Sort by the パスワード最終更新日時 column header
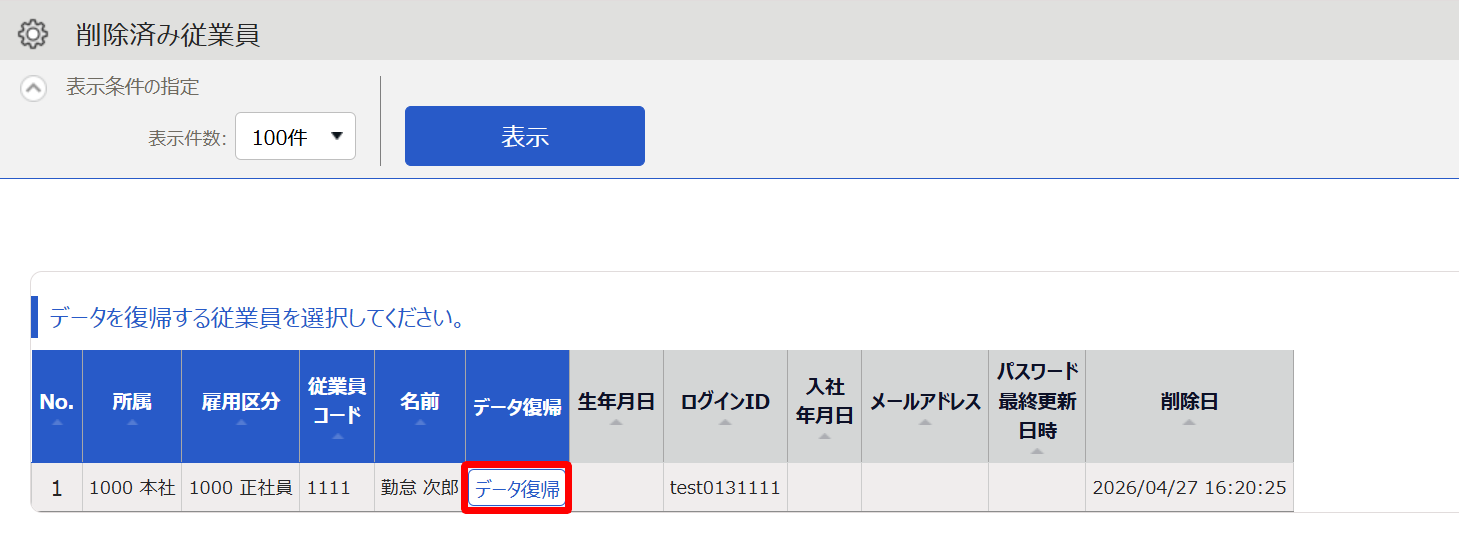 (1037, 406)
